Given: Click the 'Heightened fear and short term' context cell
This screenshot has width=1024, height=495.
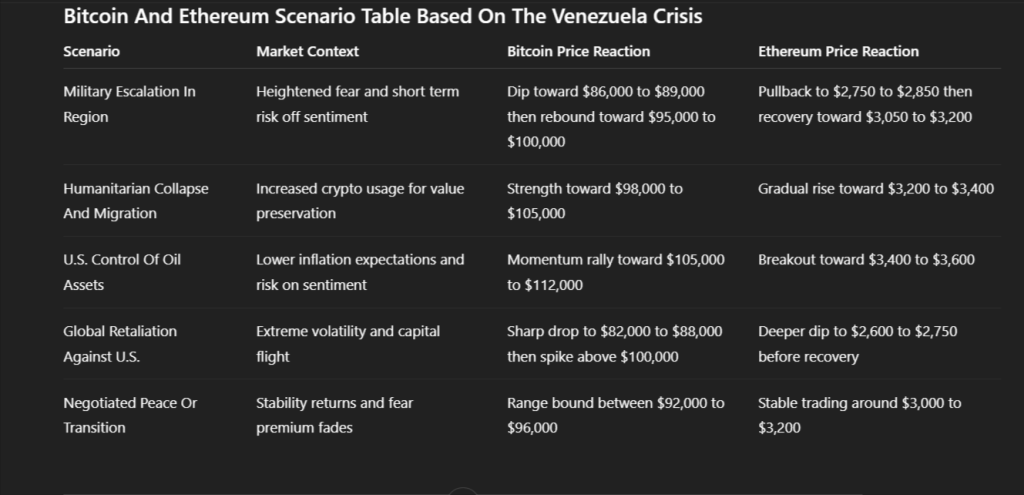Looking at the screenshot, I should click(x=357, y=104).
